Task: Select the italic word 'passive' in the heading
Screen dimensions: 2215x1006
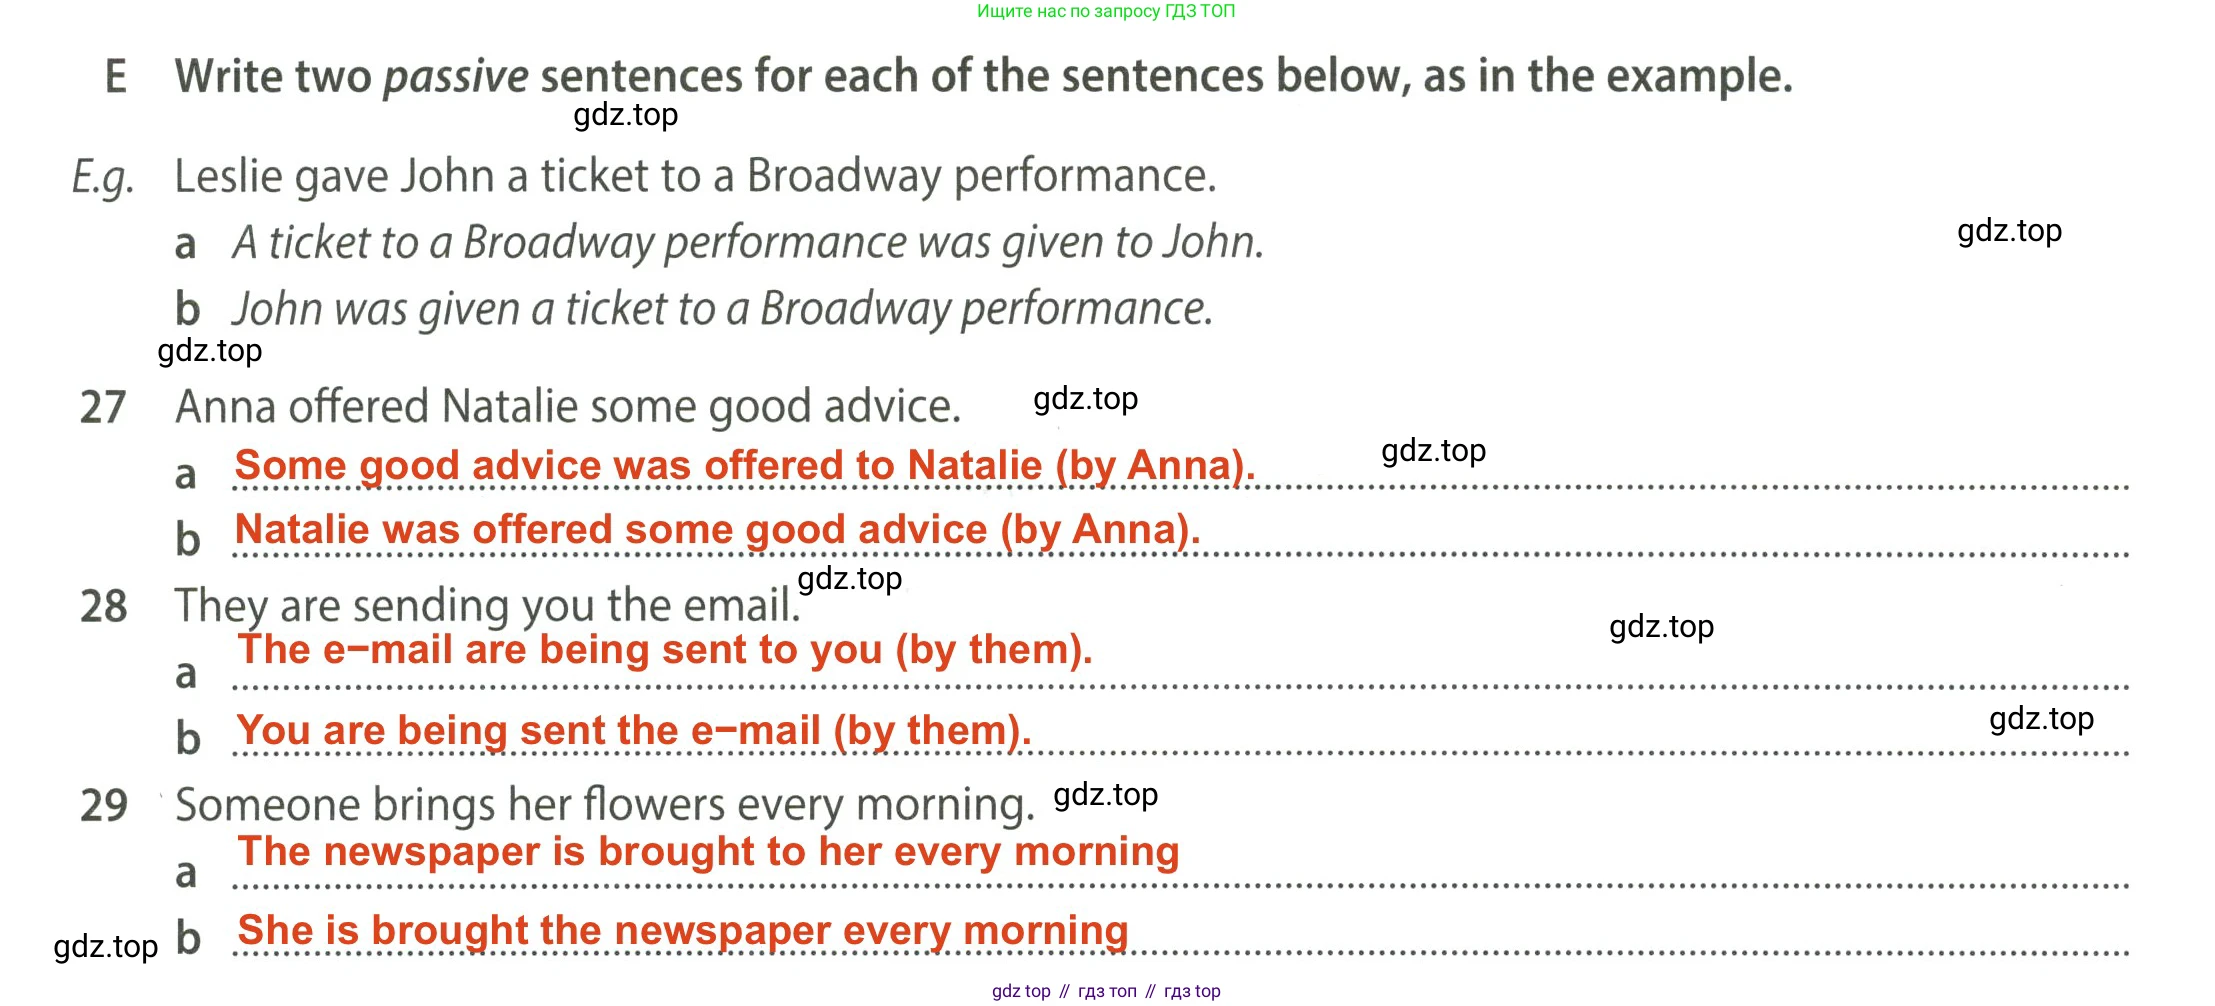Action: [x=455, y=77]
